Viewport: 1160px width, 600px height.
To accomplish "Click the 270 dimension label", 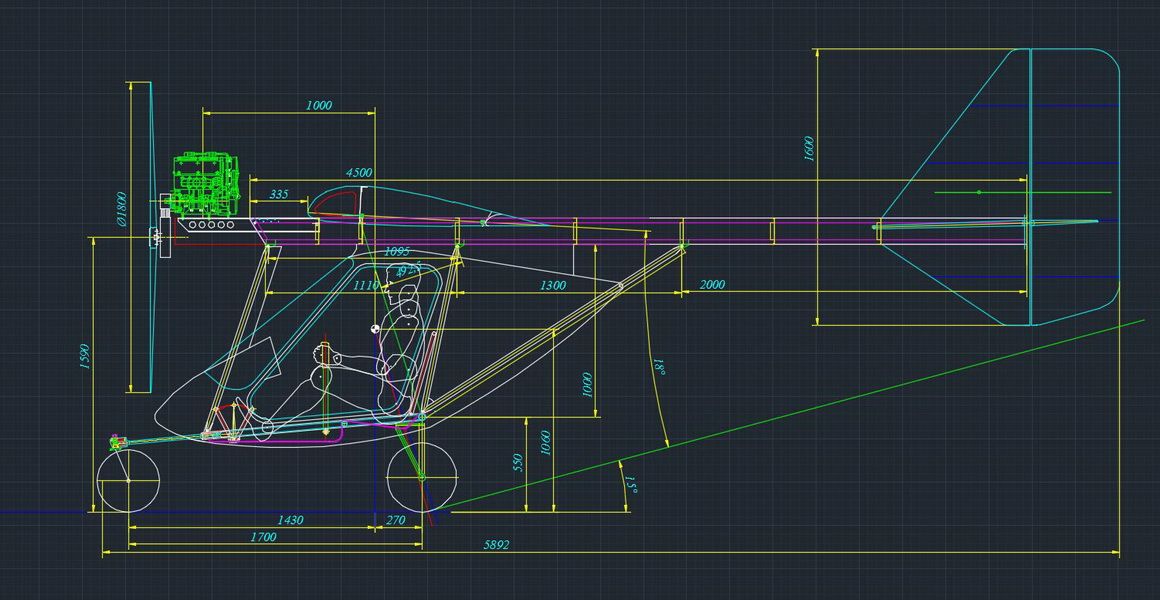I will [395, 520].
